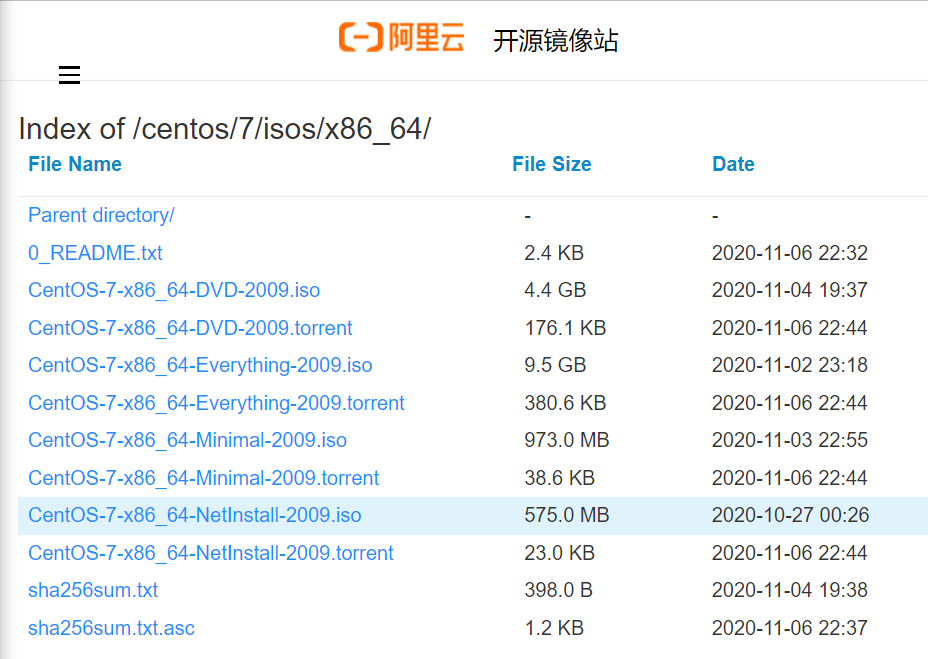Sort by the File Size column header
This screenshot has width=928, height=659.
click(551, 164)
